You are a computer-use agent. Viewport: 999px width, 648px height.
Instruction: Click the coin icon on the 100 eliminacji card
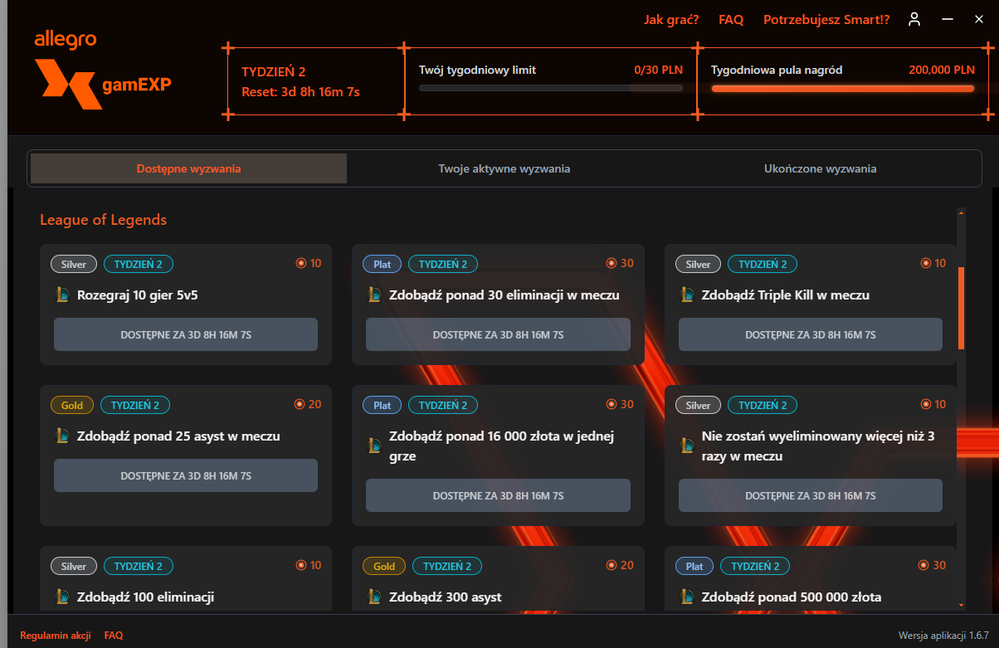tap(301, 565)
